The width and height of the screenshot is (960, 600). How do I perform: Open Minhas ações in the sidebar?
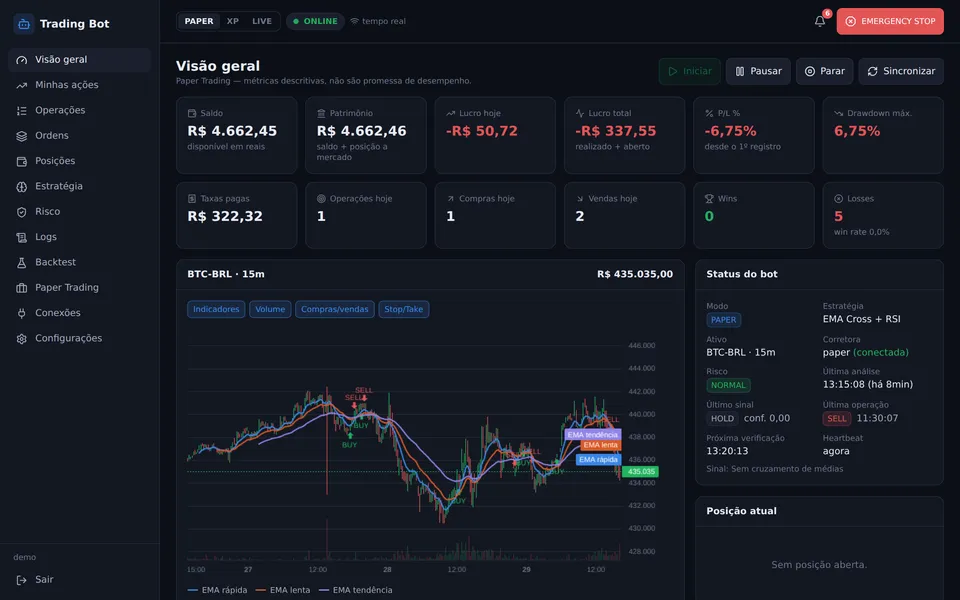(x=80, y=85)
